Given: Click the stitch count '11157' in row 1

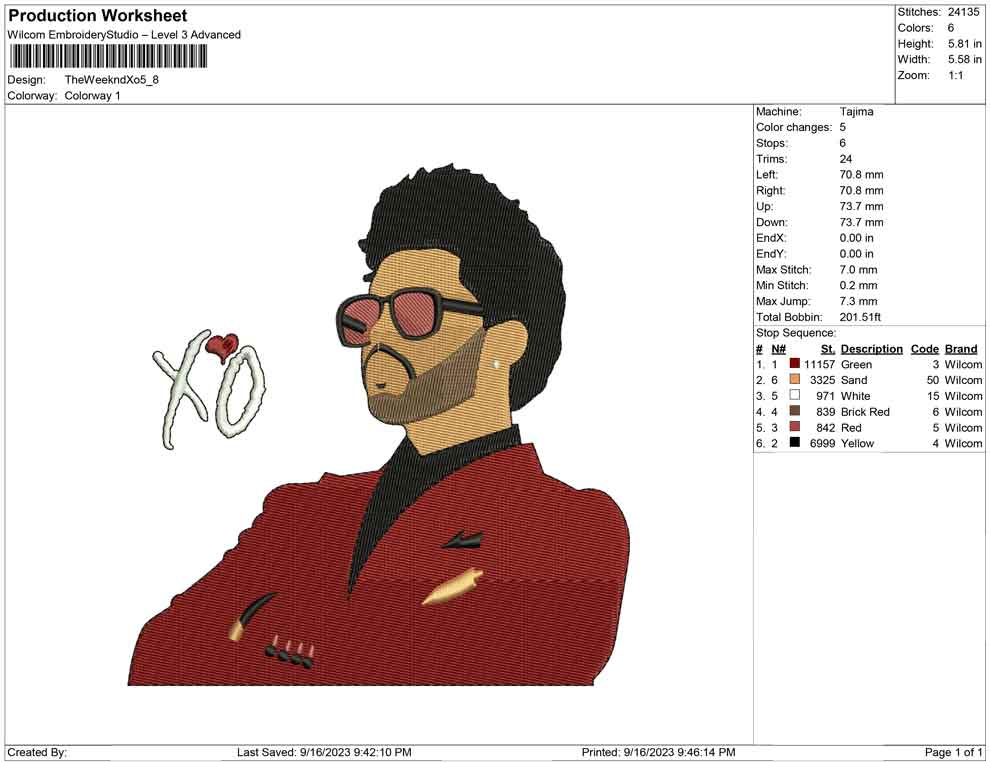Looking at the screenshot, I should click(x=819, y=364).
